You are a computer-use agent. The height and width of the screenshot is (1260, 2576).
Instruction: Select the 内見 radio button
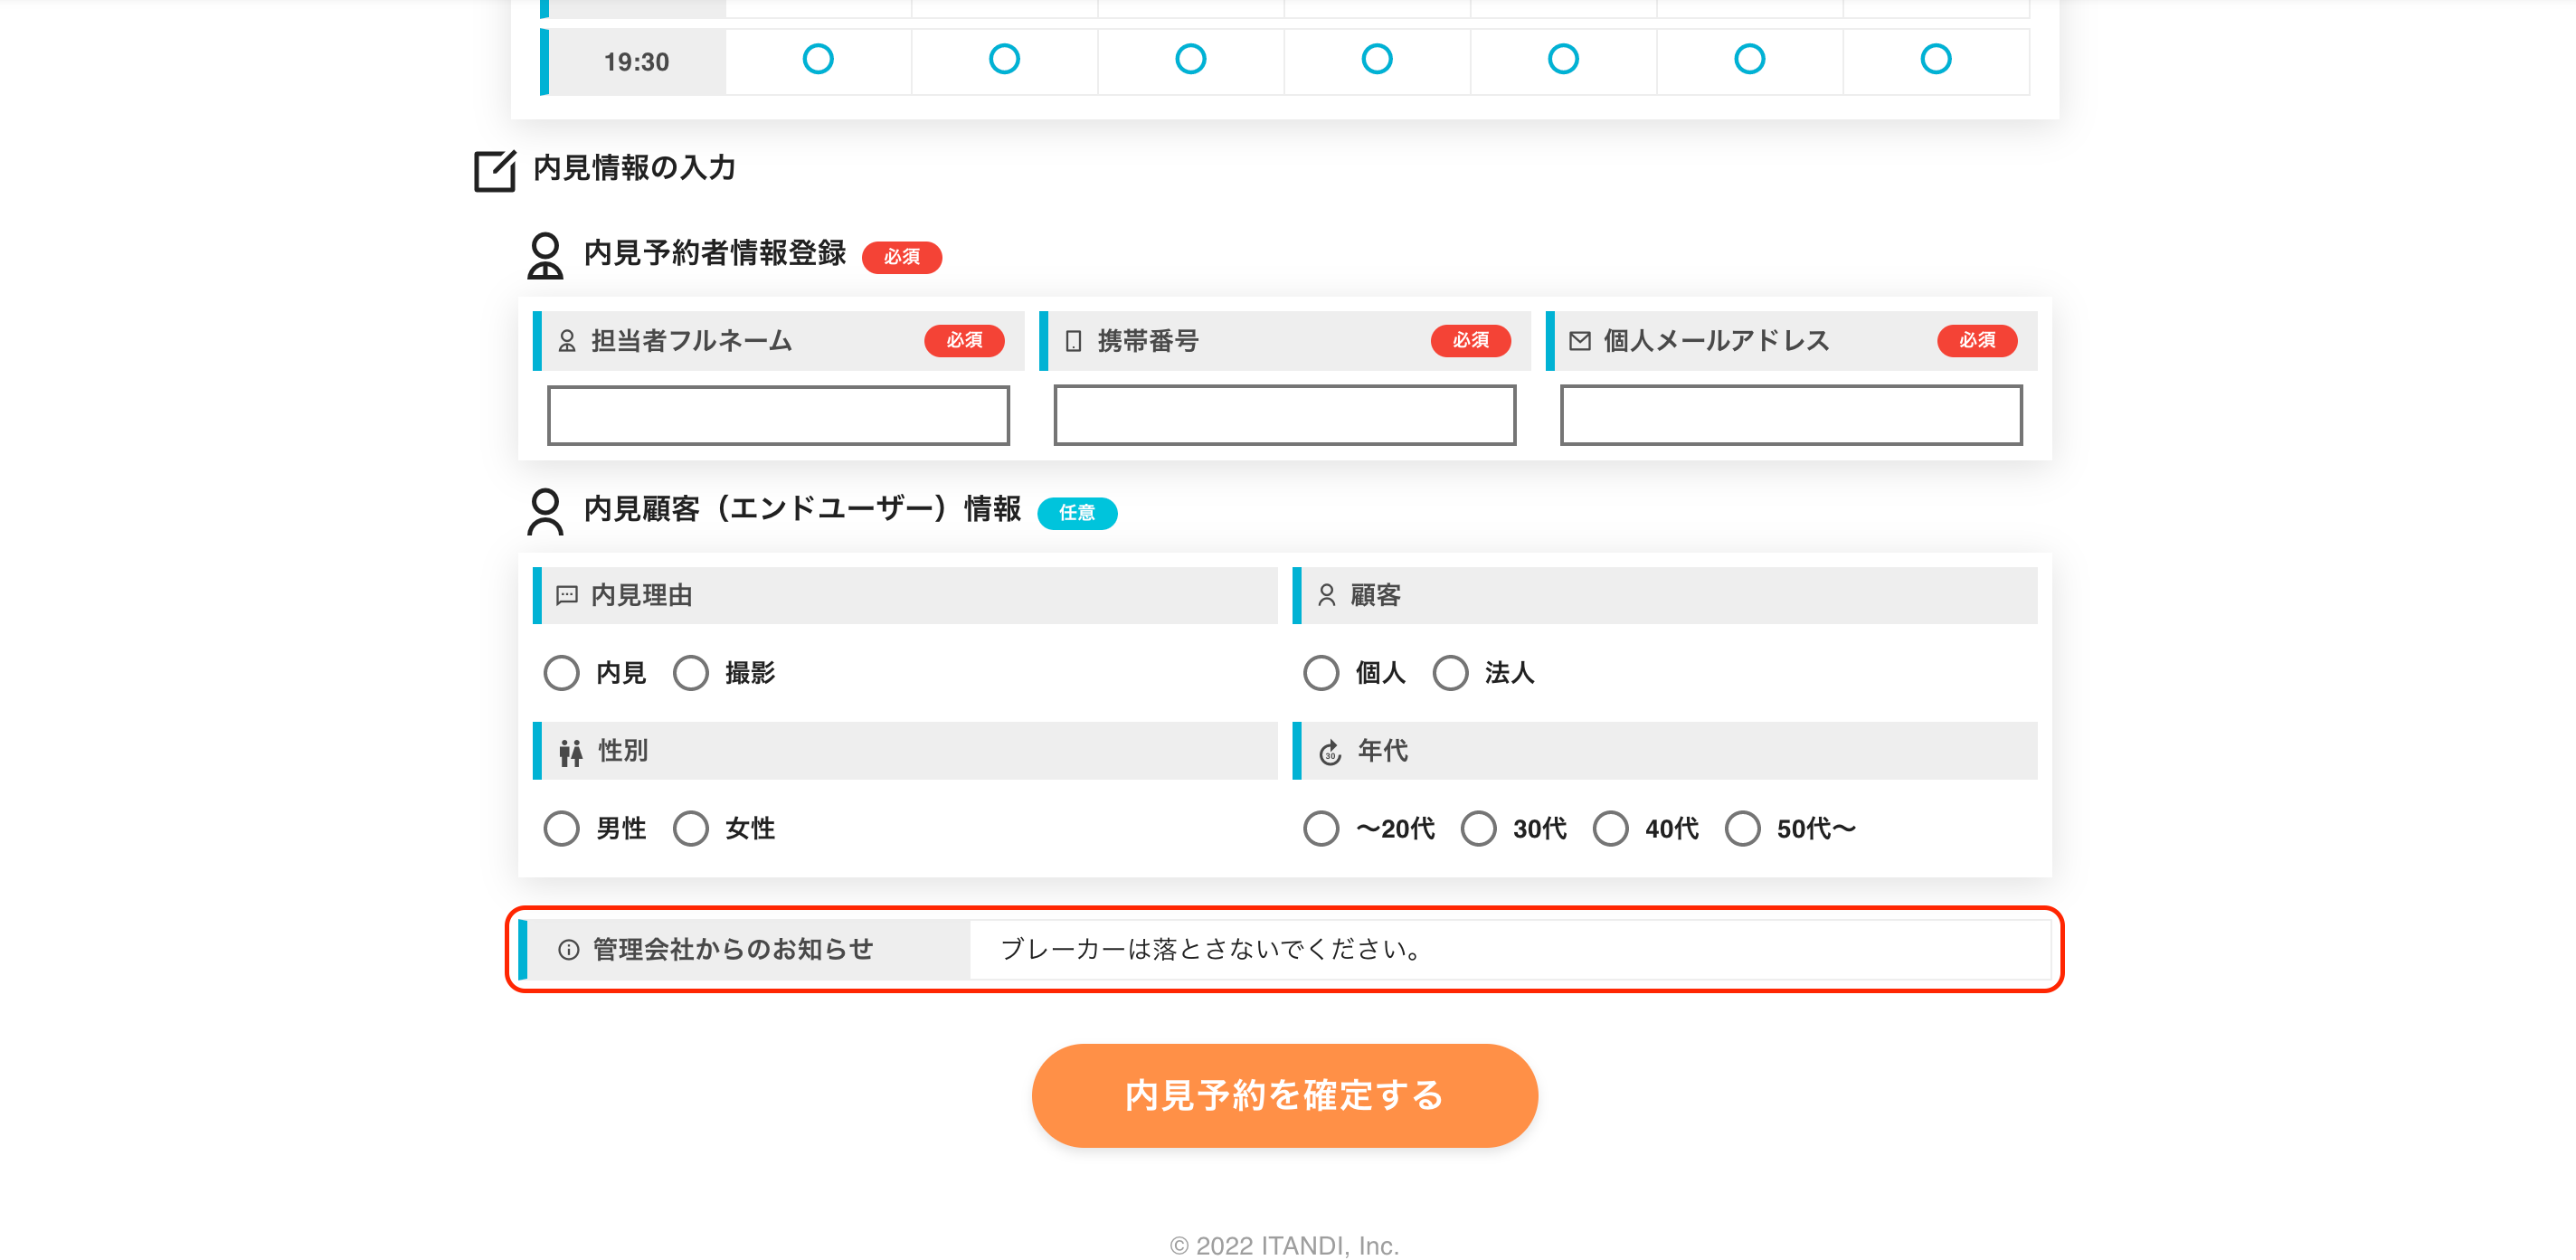pos(561,673)
